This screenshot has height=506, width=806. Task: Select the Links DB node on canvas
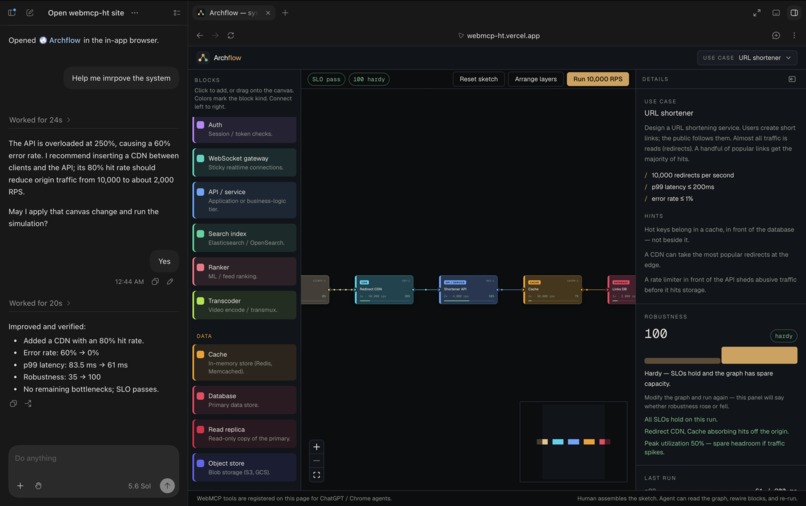[621, 290]
